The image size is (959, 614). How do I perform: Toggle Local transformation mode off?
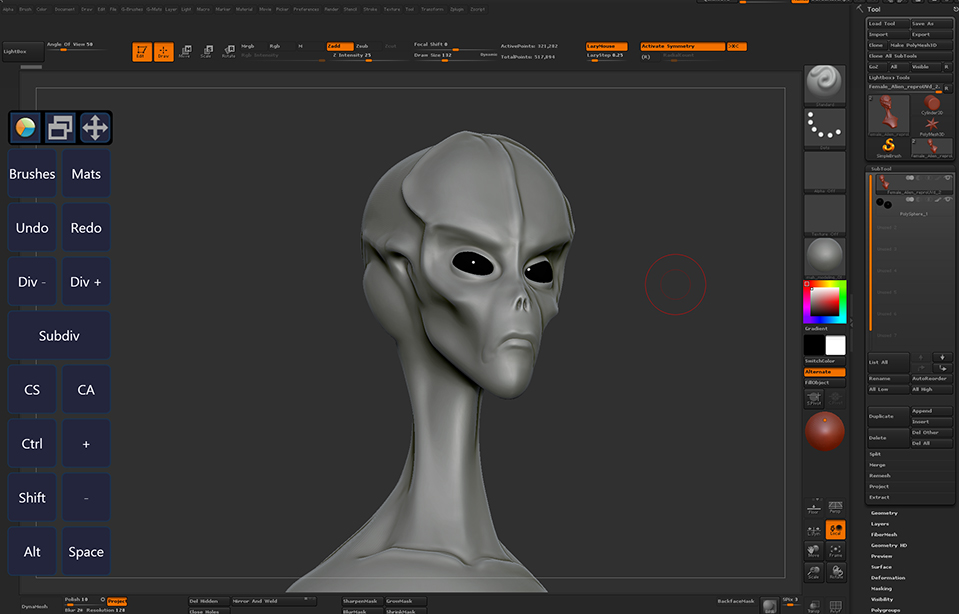click(835, 530)
